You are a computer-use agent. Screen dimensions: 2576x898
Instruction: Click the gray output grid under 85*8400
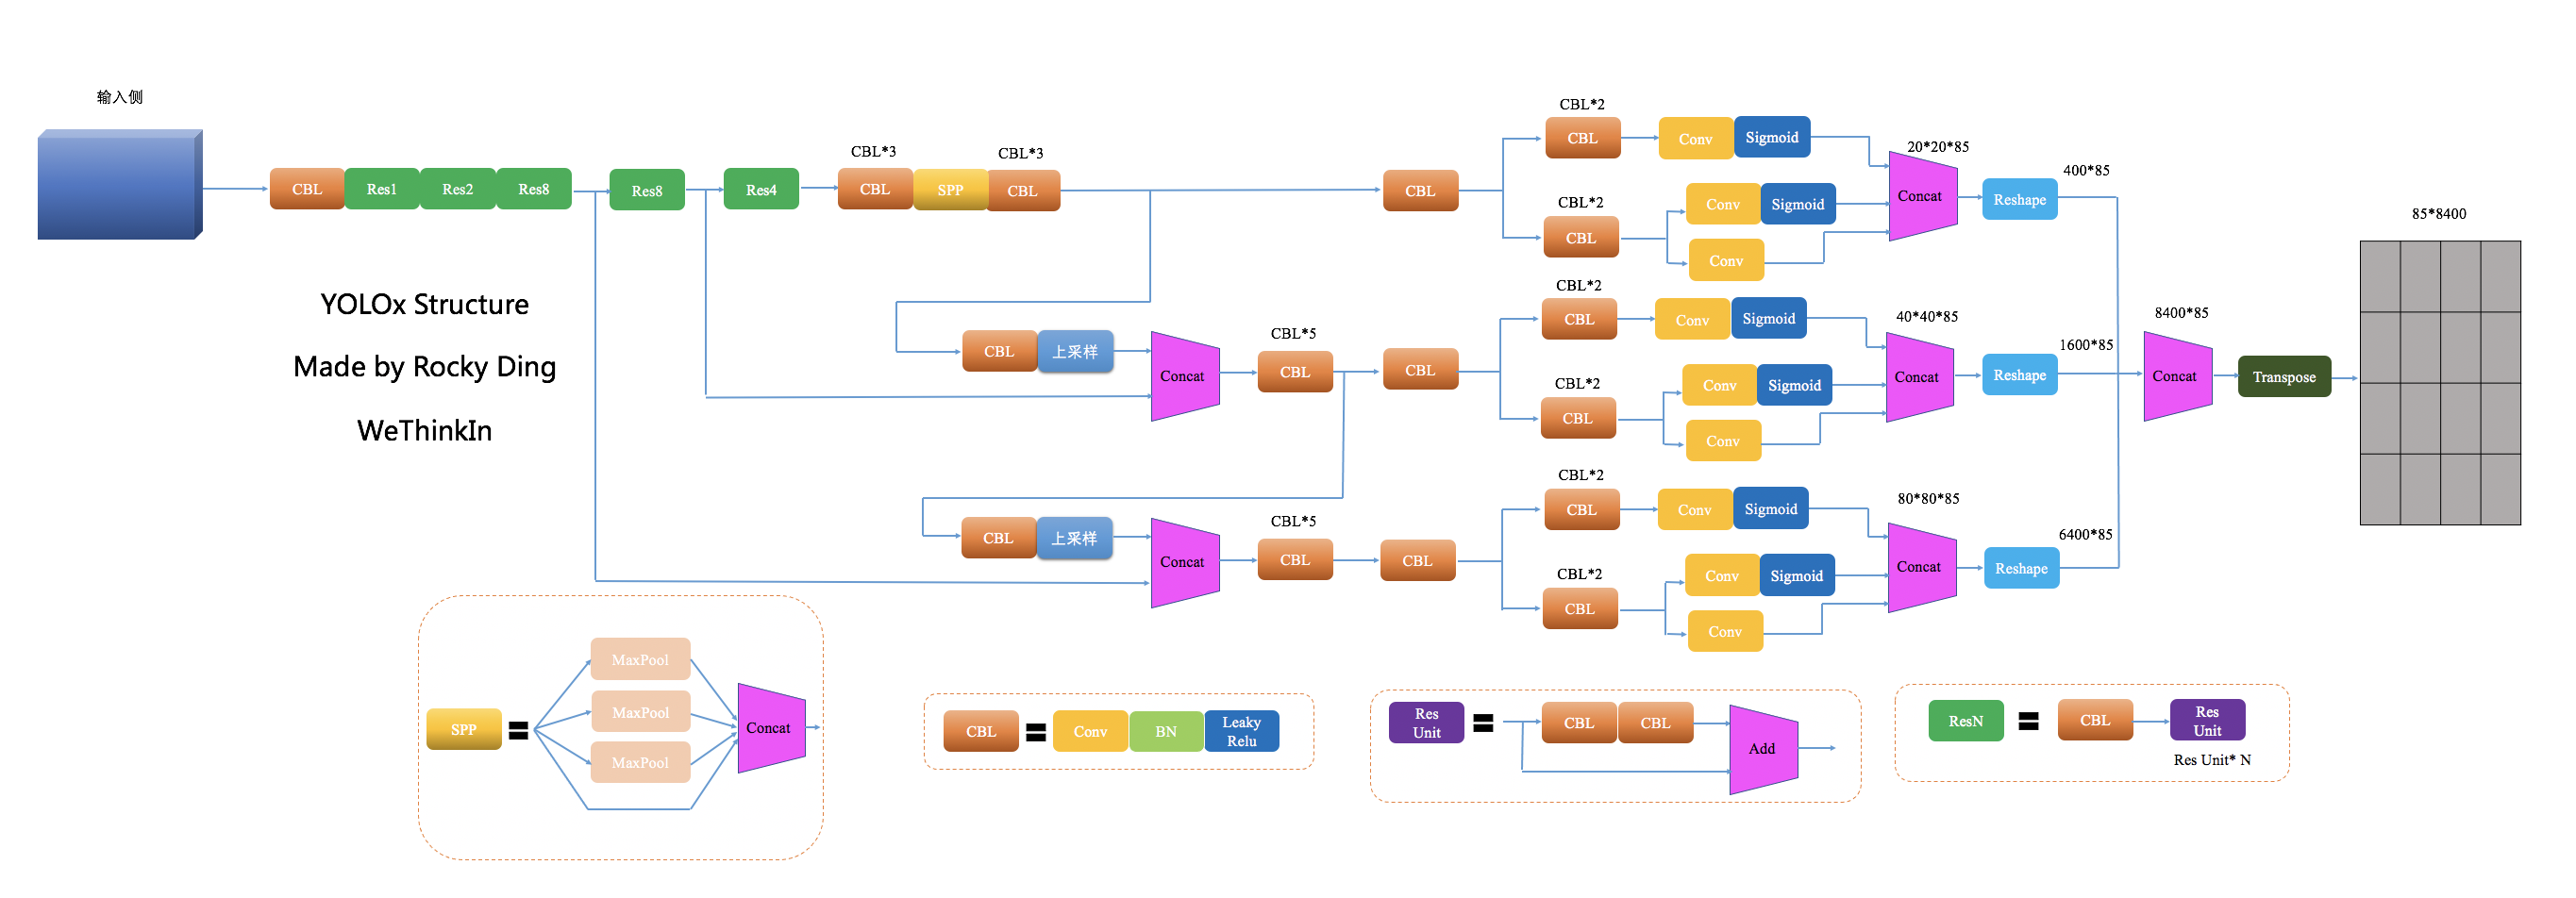[2440, 382]
